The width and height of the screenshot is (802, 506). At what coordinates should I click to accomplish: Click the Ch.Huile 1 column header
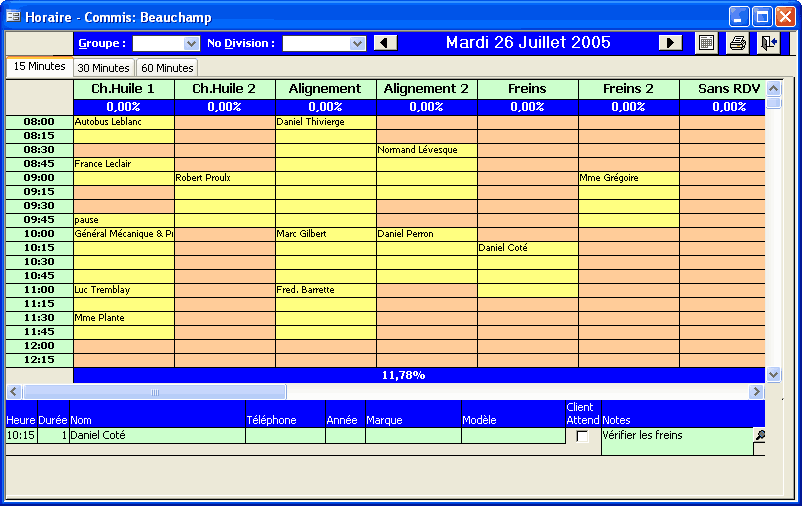coord(123,89)
